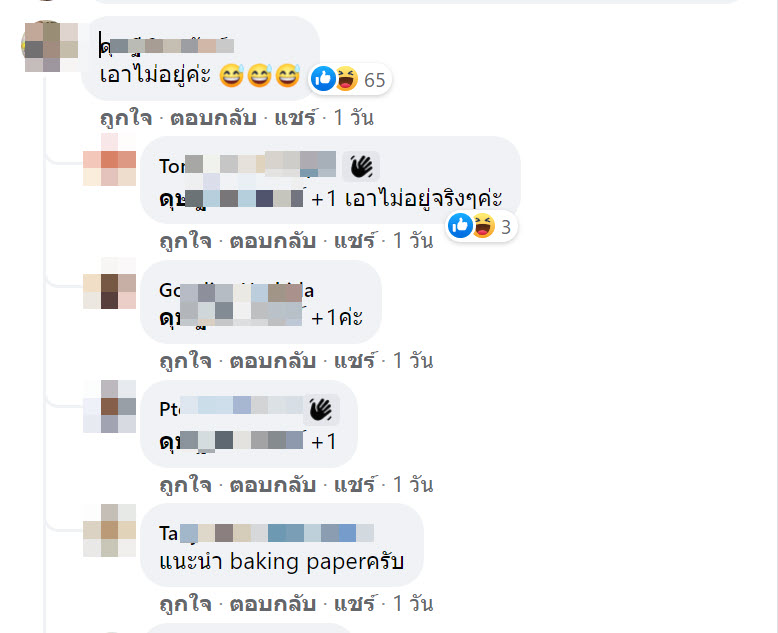The width and height of the screenshot is (778, 633).
Task: Reply to the top comment using ตอบกลับ
Action: coord(213,118)
